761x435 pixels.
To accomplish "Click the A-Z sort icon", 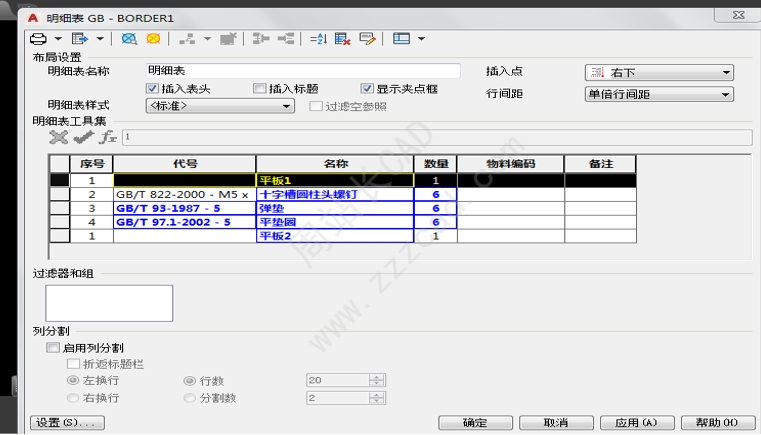I will (x=318, y=39).
